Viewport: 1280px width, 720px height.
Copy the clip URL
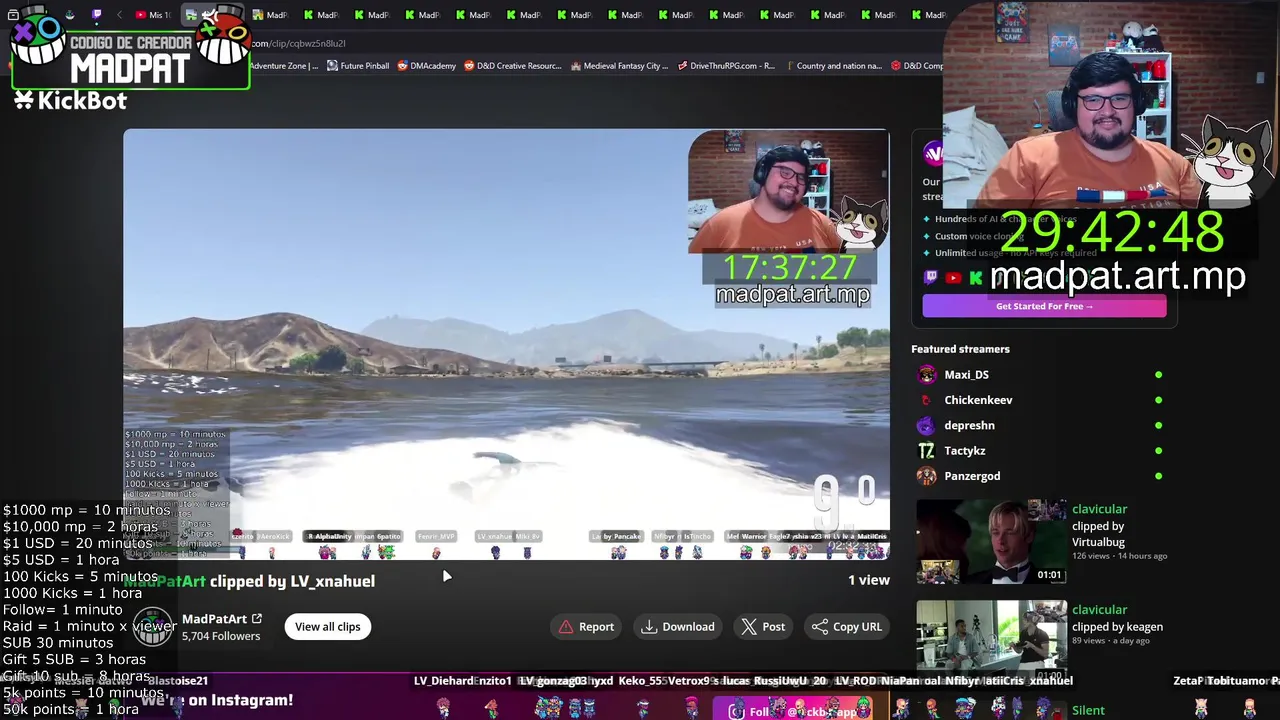(x=847, y=627)
